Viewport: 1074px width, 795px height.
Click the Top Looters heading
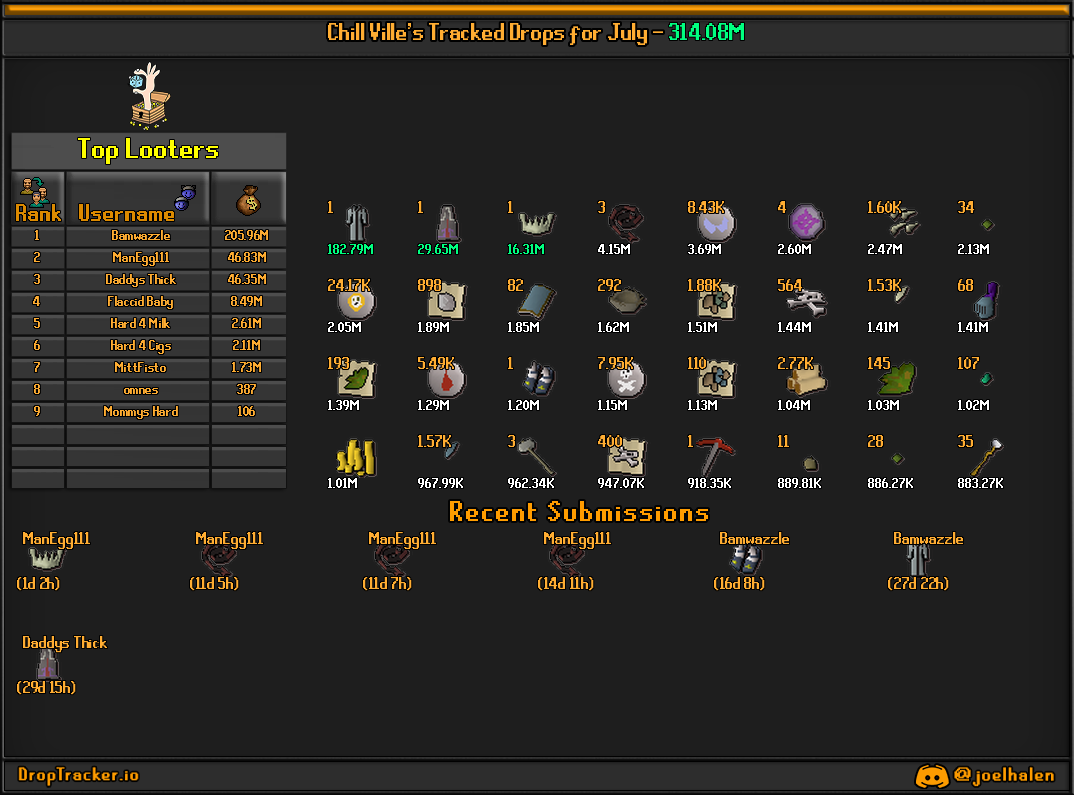click(148, 149)
